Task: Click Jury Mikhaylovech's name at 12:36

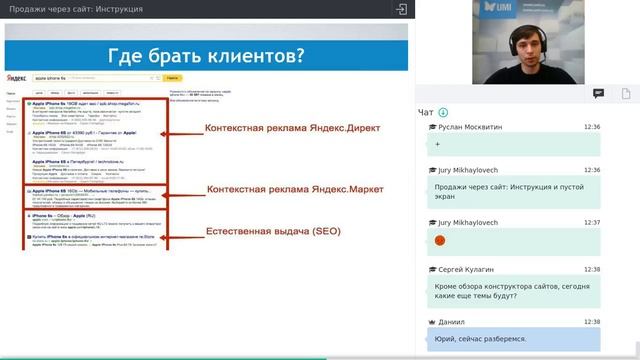Action: [x=468, y=170]
